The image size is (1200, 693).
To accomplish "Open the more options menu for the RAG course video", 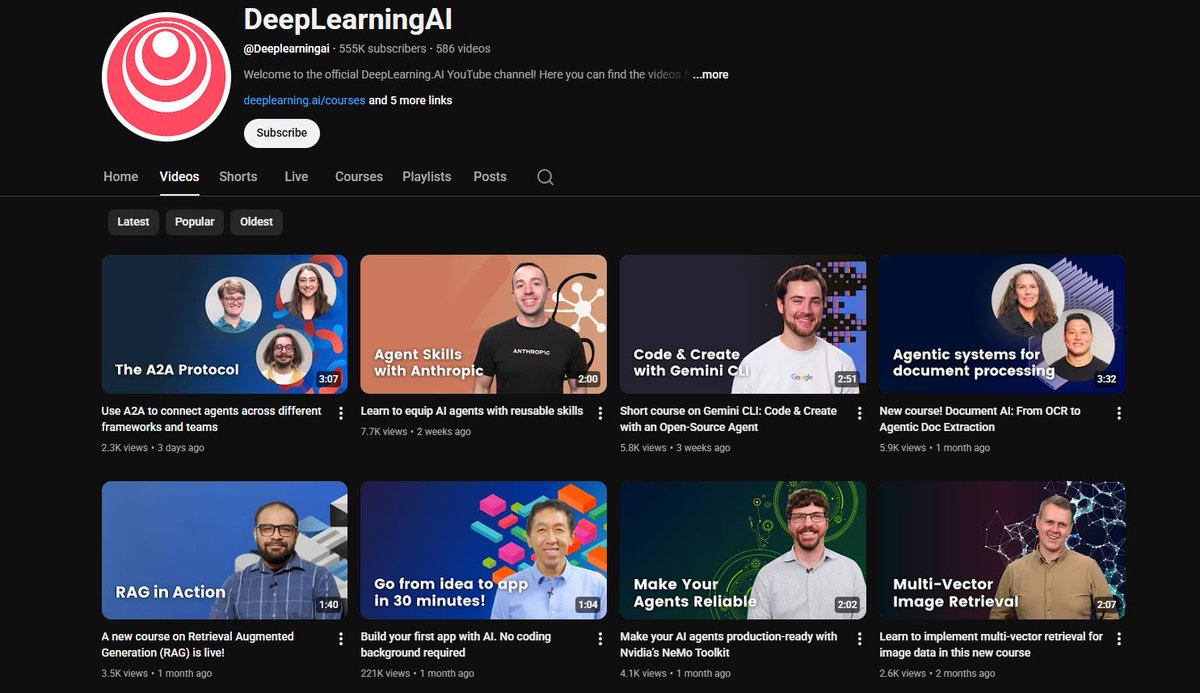I will (341, 638).
